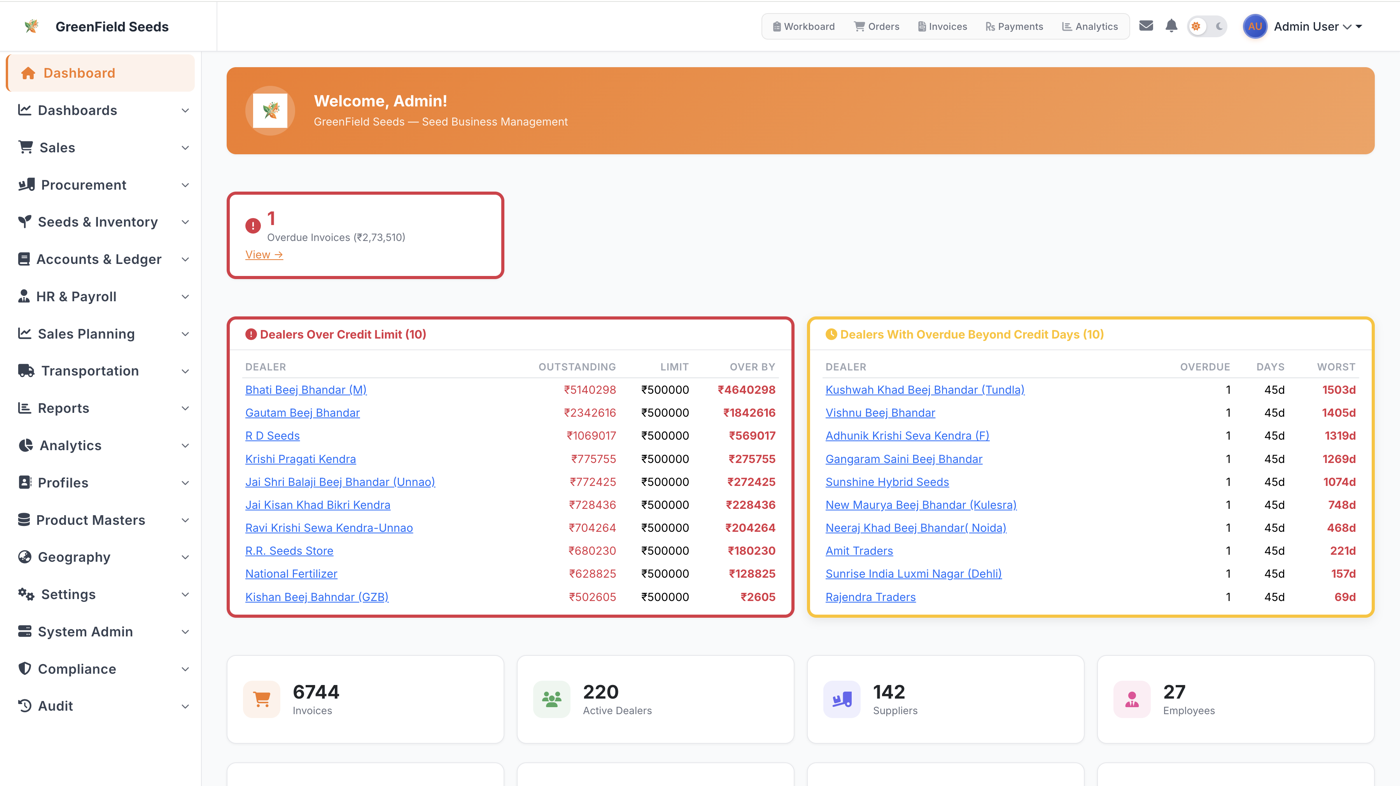Open dealer Sunshine Hybrid Seeds
The height and width of the screenshot is (786, 1400).
[887, 482]
